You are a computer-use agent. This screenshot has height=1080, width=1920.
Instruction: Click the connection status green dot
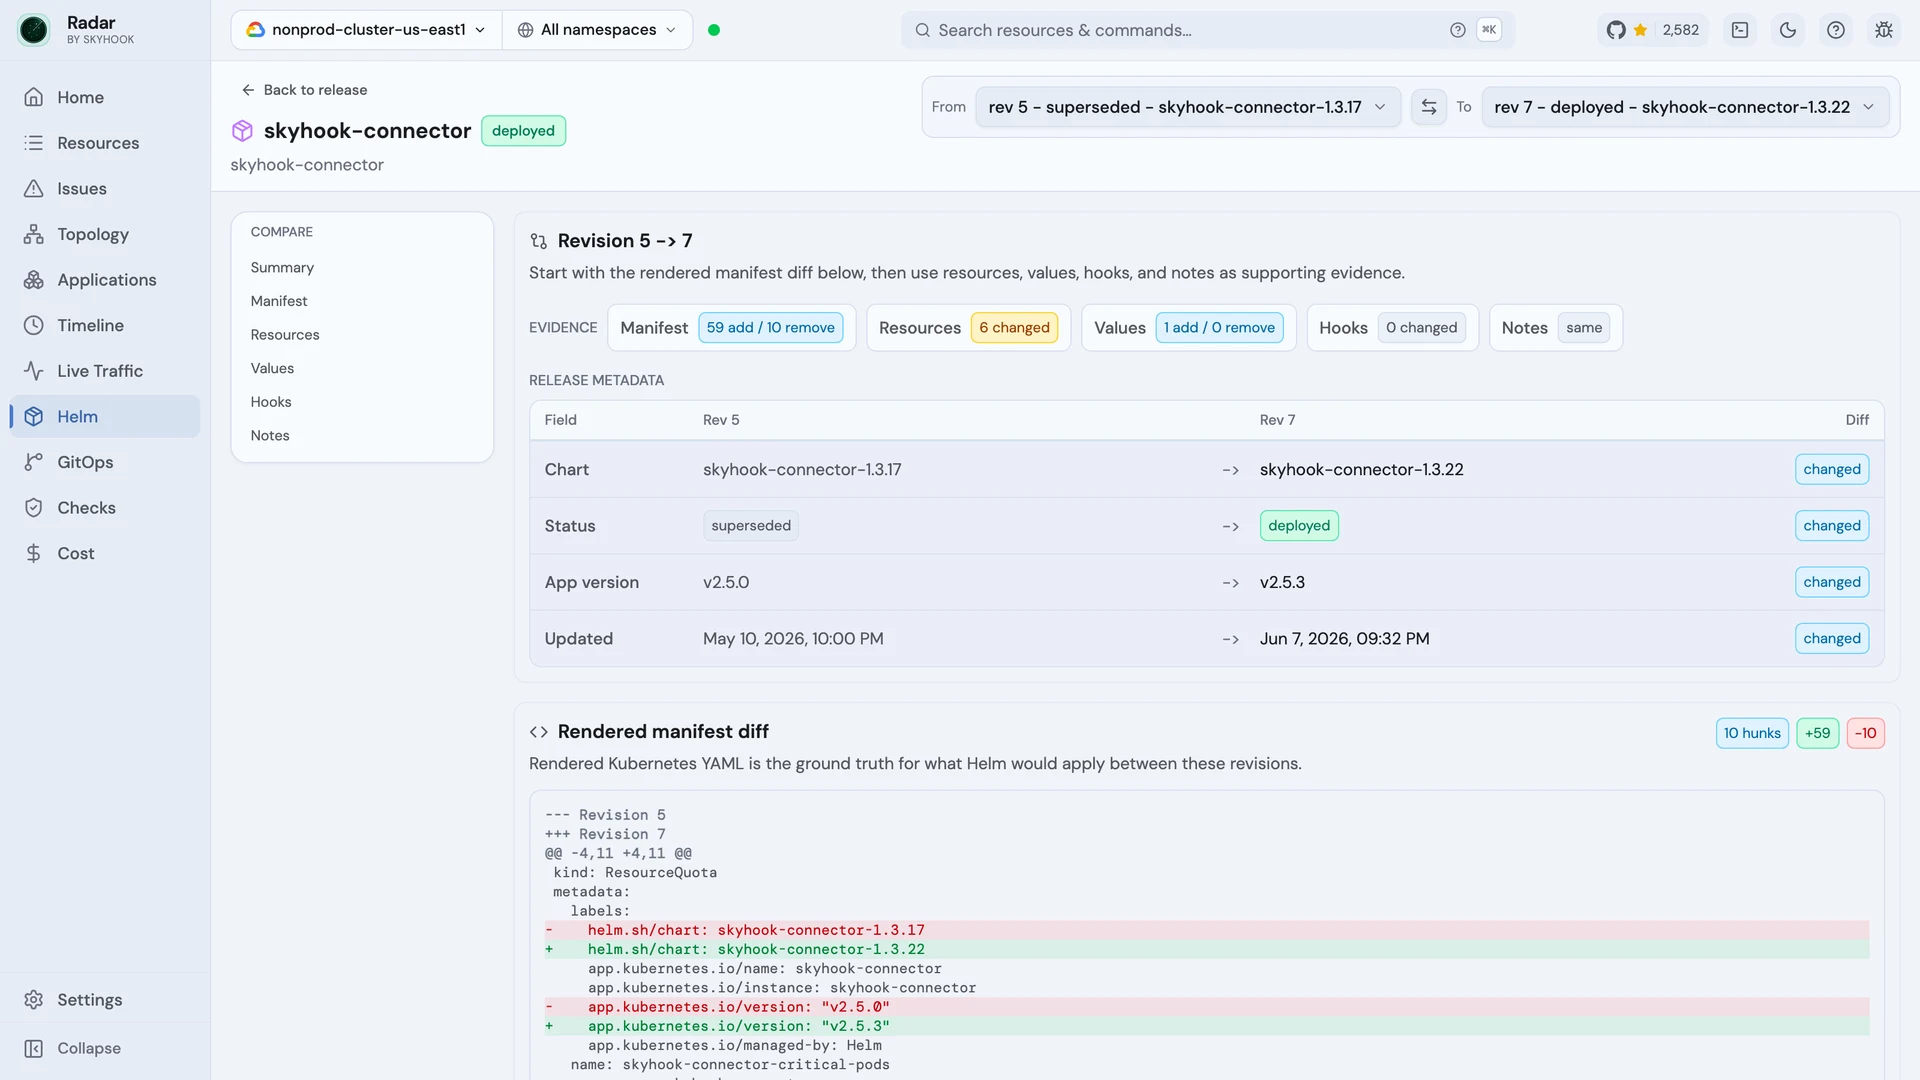(714, 30)
